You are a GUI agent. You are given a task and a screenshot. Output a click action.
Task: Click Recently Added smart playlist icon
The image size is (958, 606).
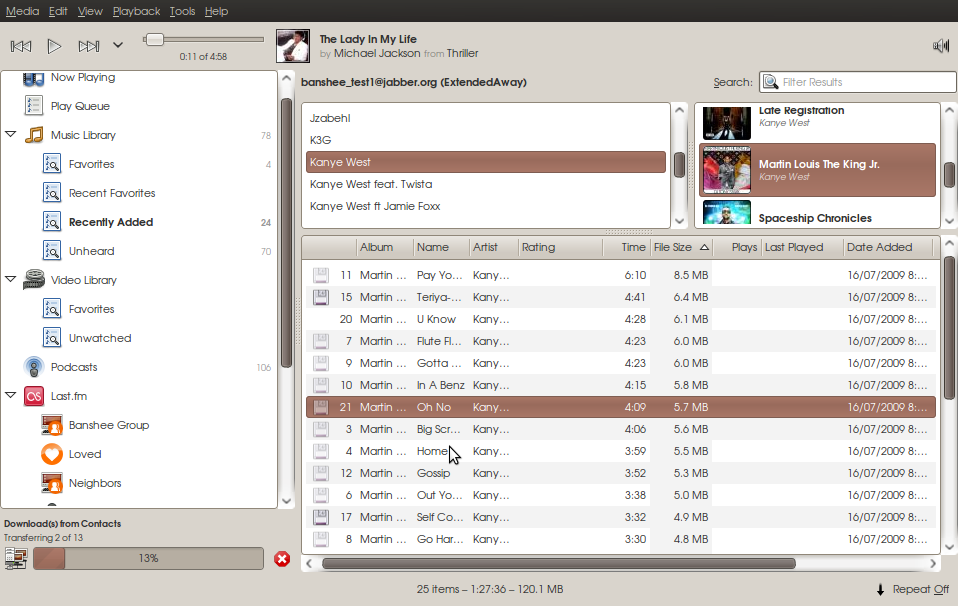[52, 222]
